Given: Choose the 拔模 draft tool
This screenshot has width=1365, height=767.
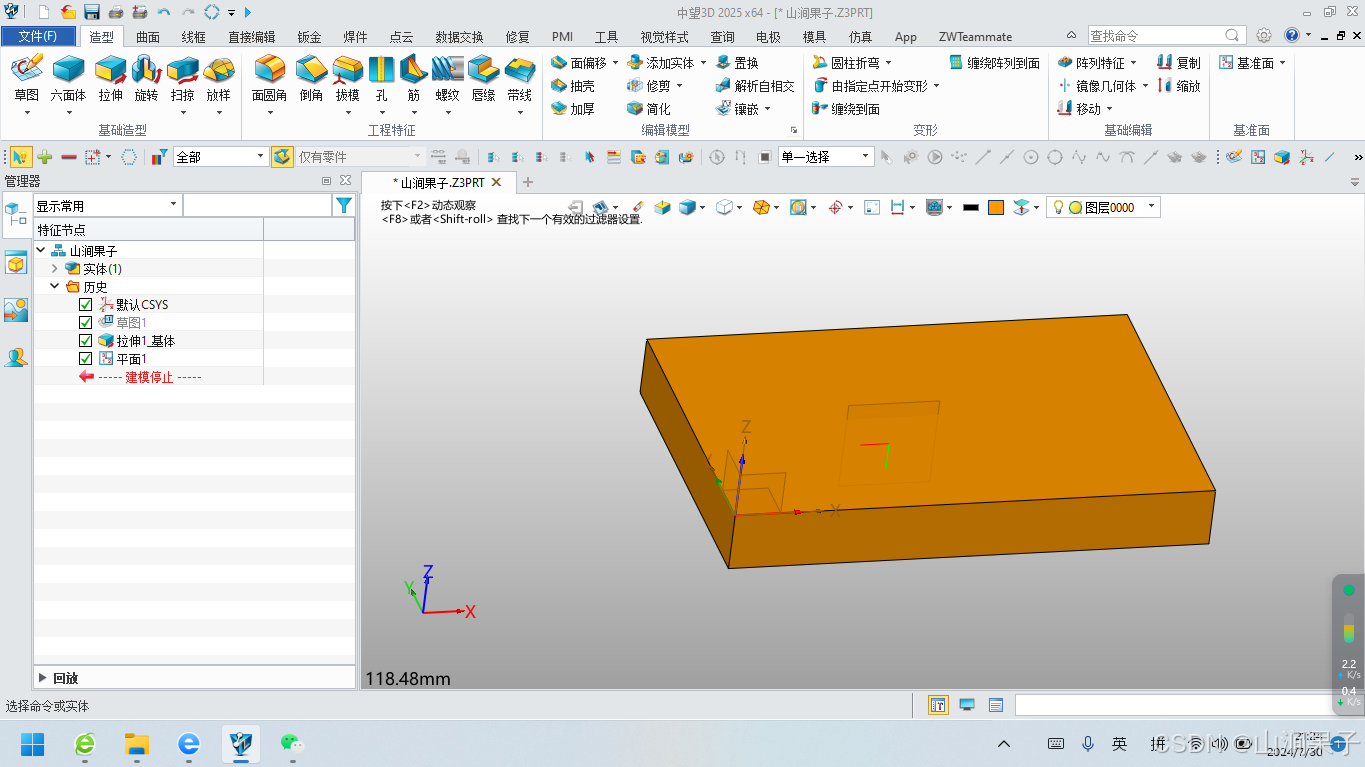Looking at the screenshot, I should pos(347,79).
